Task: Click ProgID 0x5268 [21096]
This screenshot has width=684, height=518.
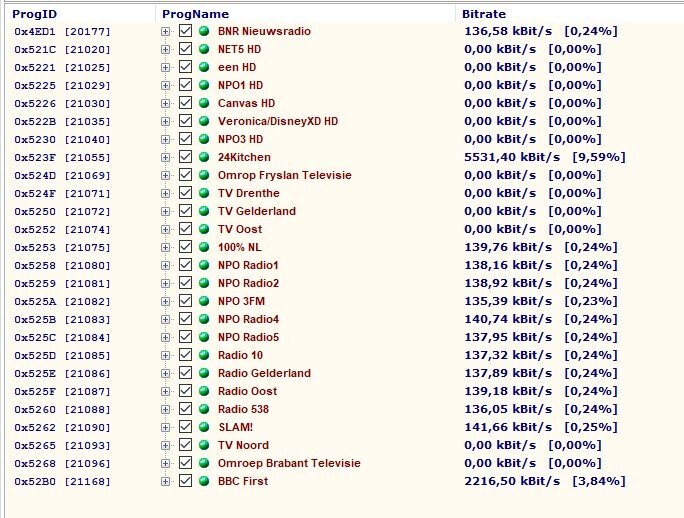Action: tap(62, 463)
